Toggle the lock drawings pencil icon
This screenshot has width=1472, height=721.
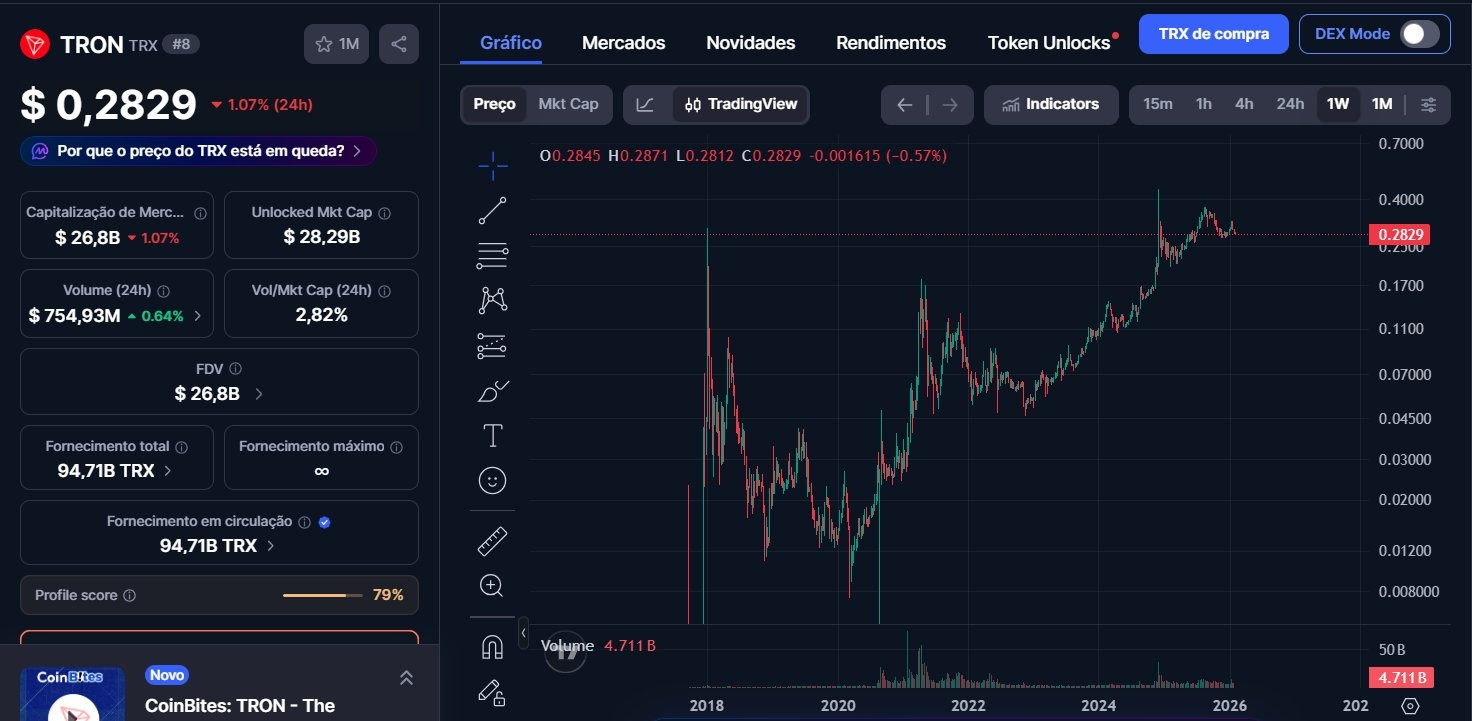coord(492,692)
